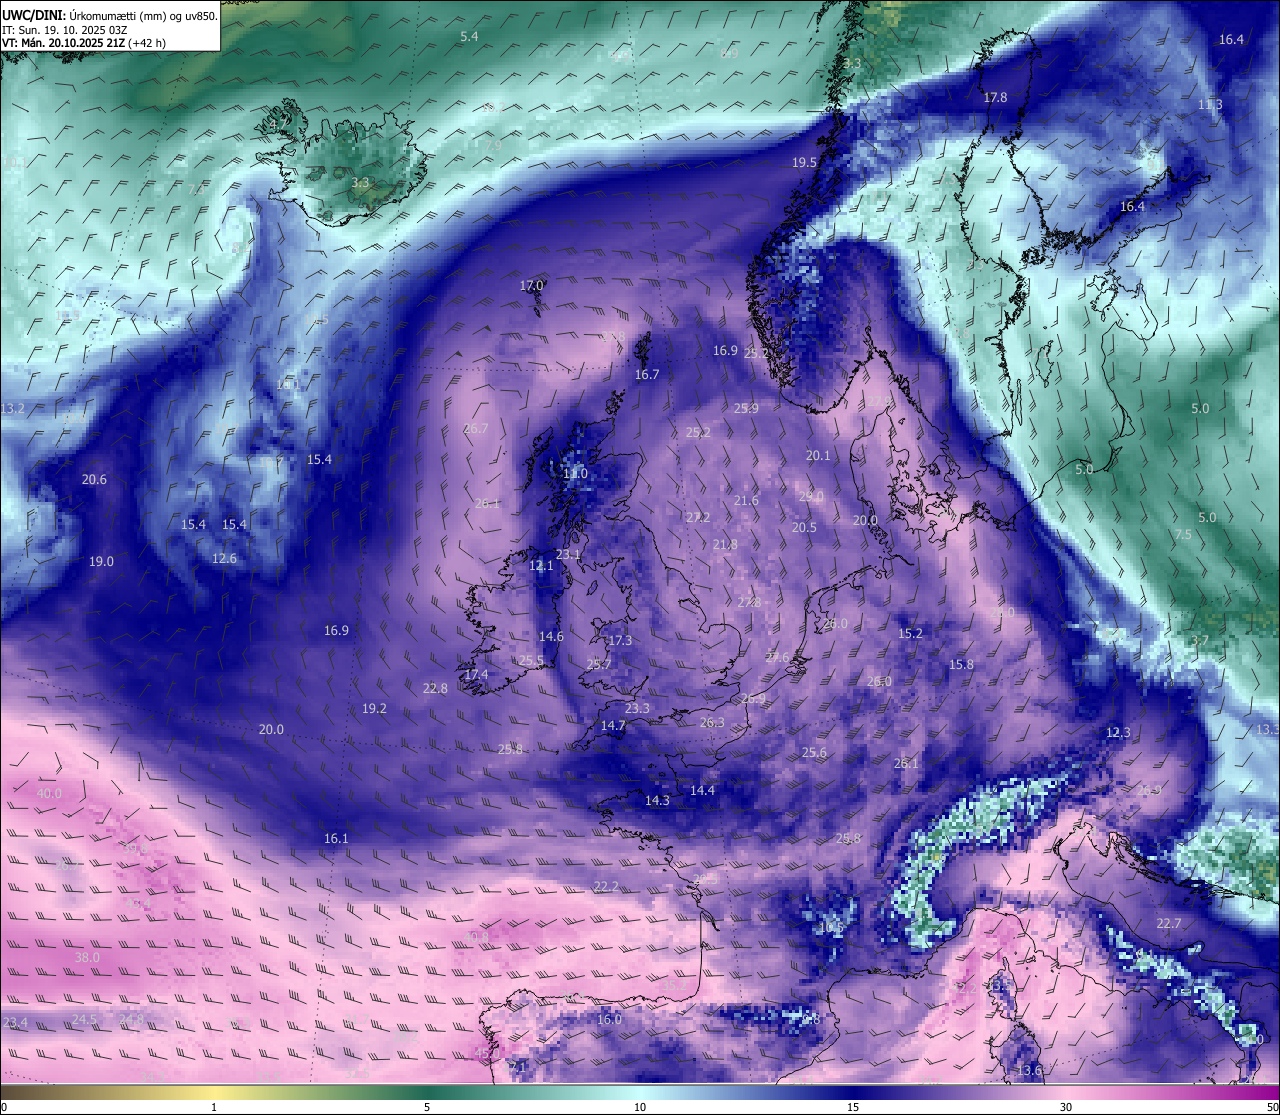Click the map value "25.7" near the Bristol Channel
Image resolution: width=1280 pixels, height=1115 pixels.
[599, 665]
